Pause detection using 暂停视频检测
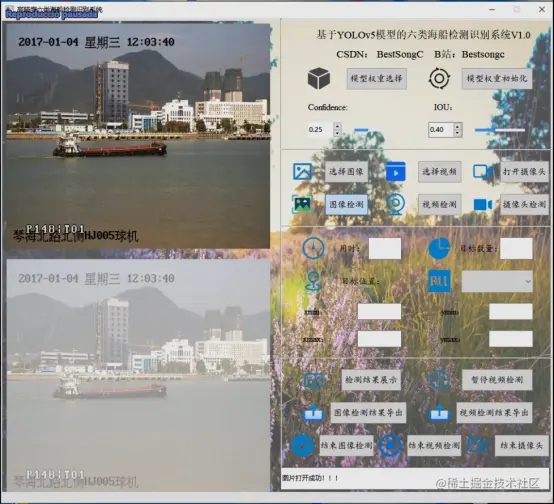Viewport: 554px width, 504px height. pyautogui.click(x=497, y=380)
